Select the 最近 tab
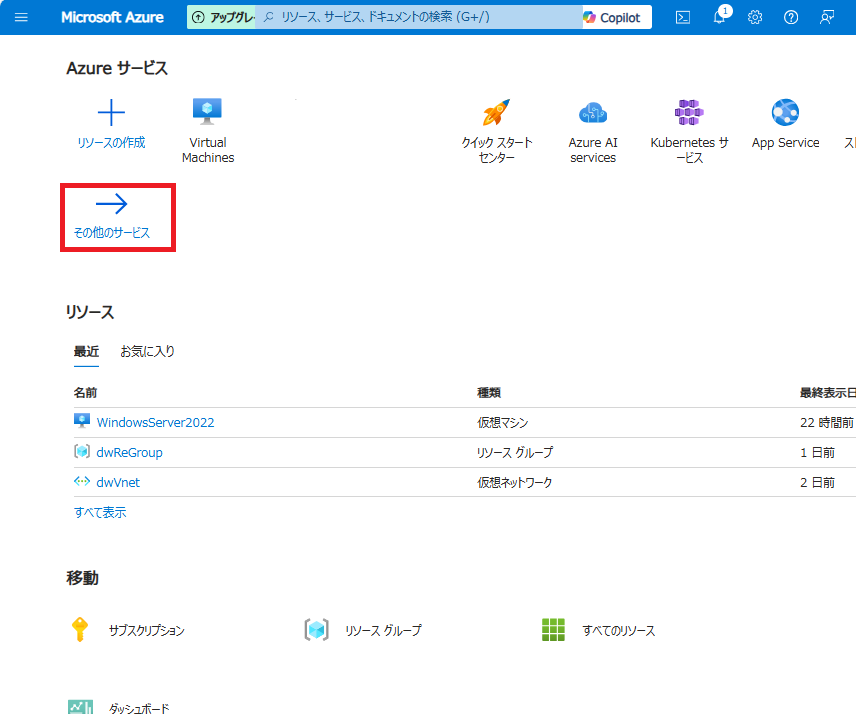Image resolution: width=856 pixels, height=714 pixels. tap(86, 352)
